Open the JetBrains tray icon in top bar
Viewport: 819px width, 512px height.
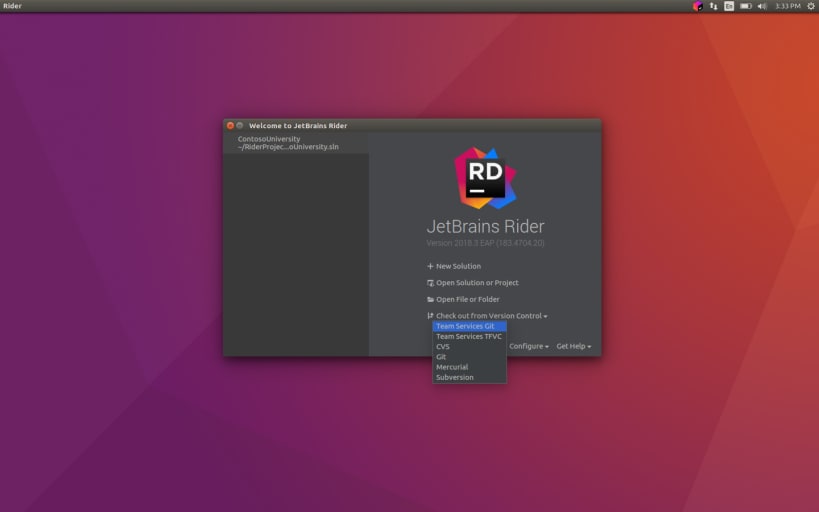pos(697,6)
